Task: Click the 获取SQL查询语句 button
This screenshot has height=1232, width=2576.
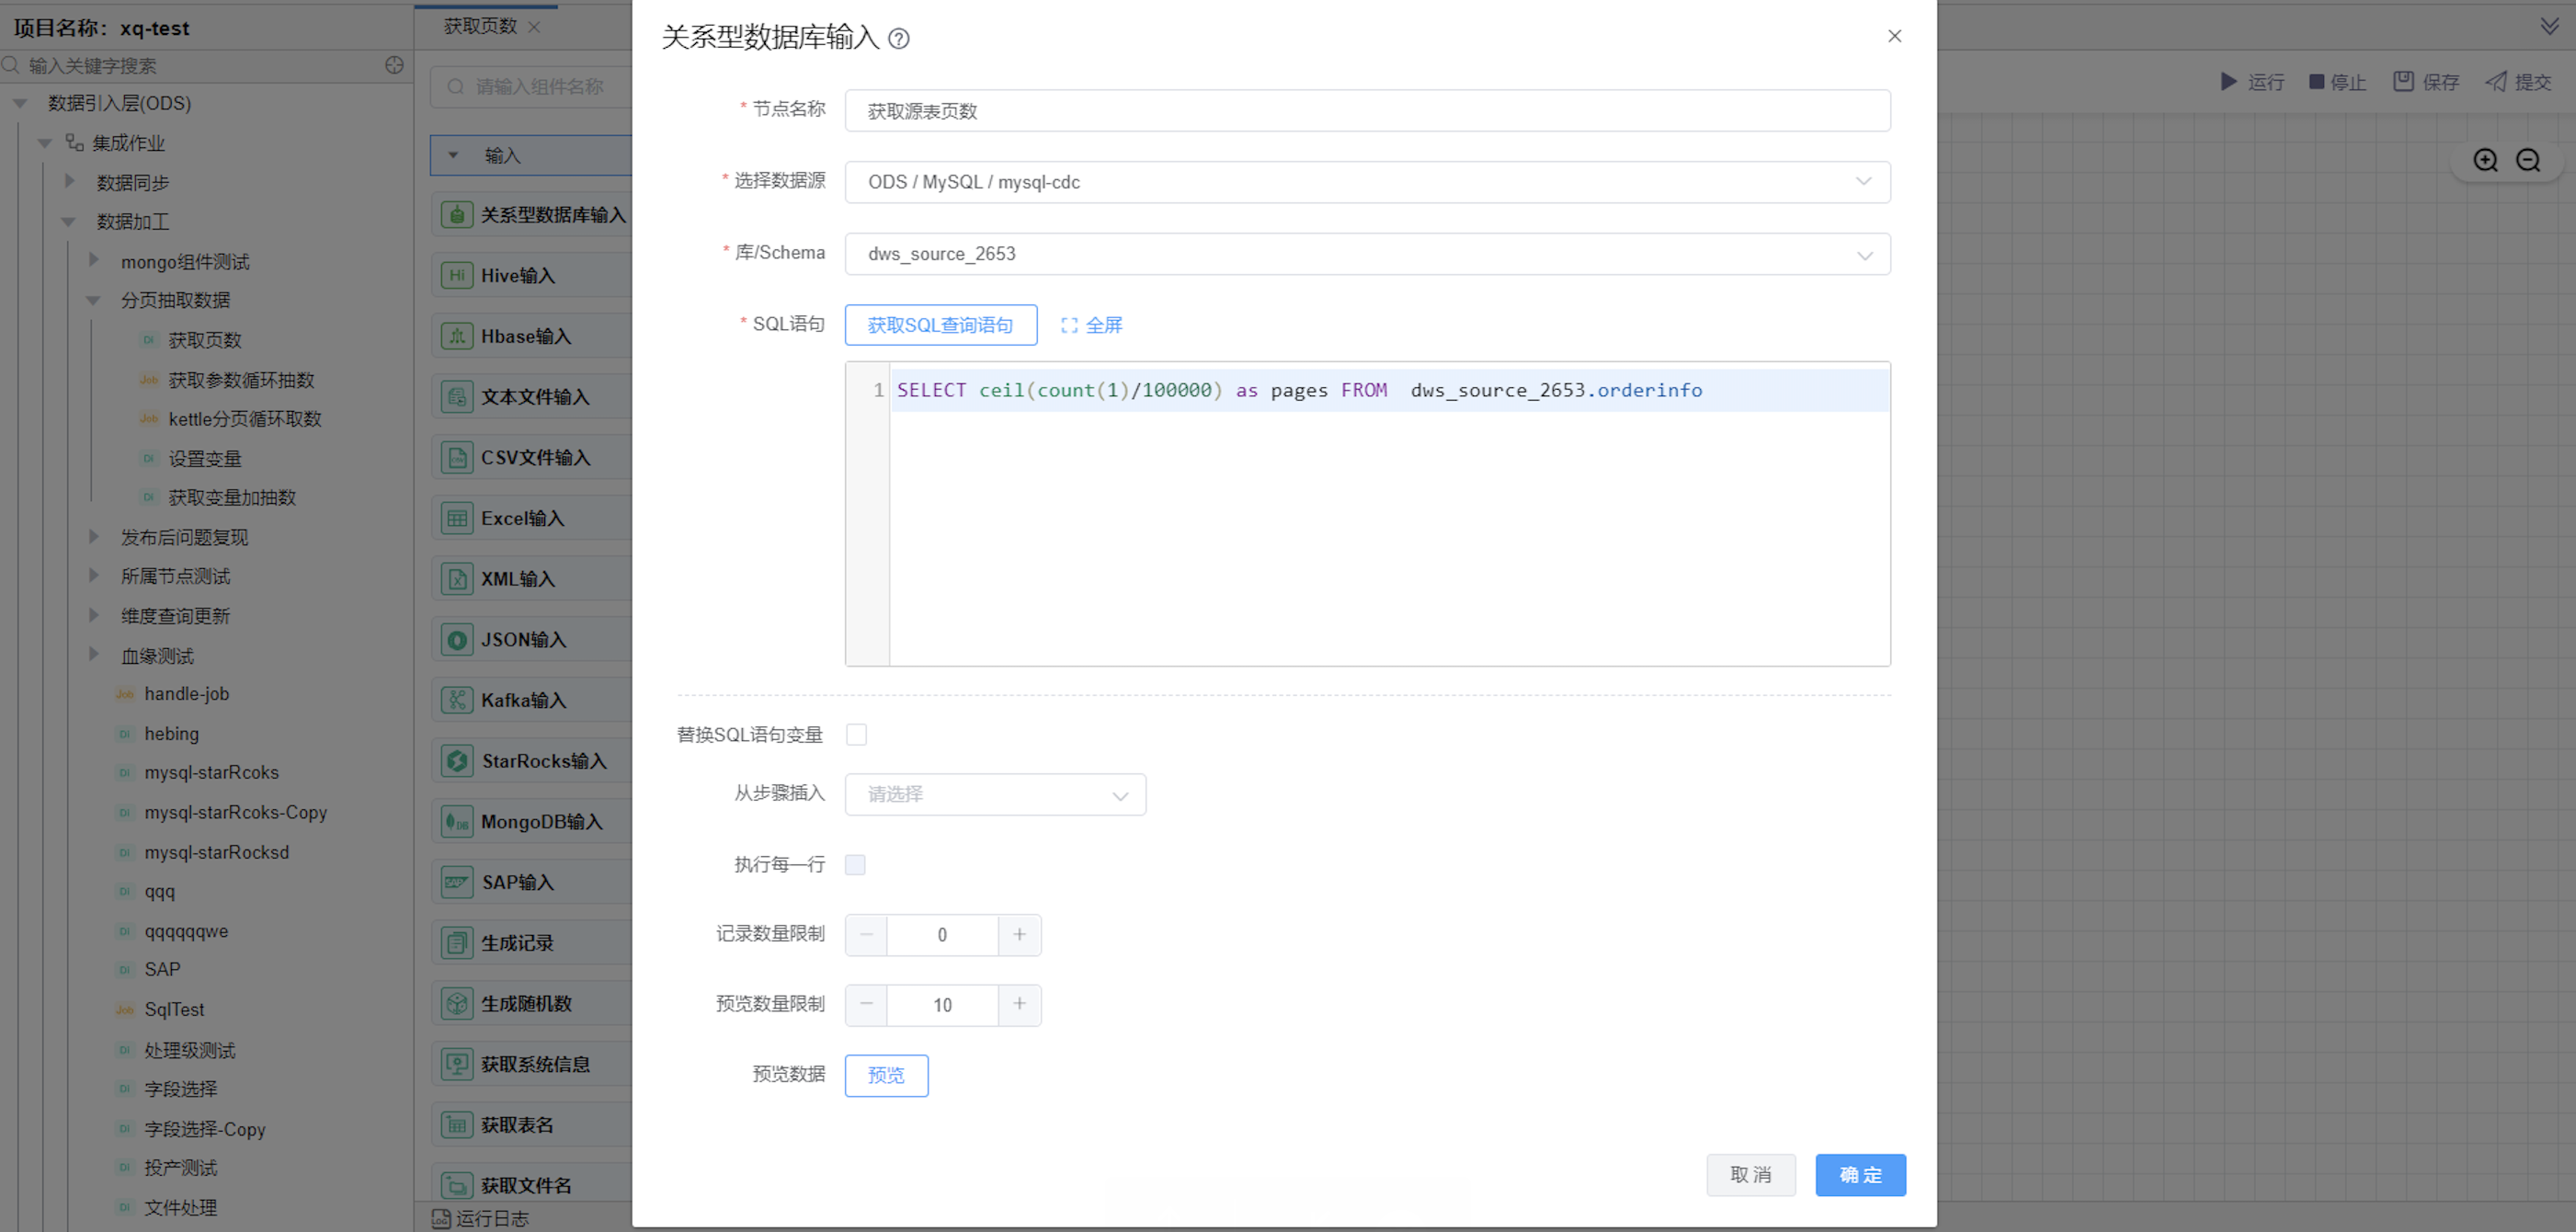Action: click(940, 325)
